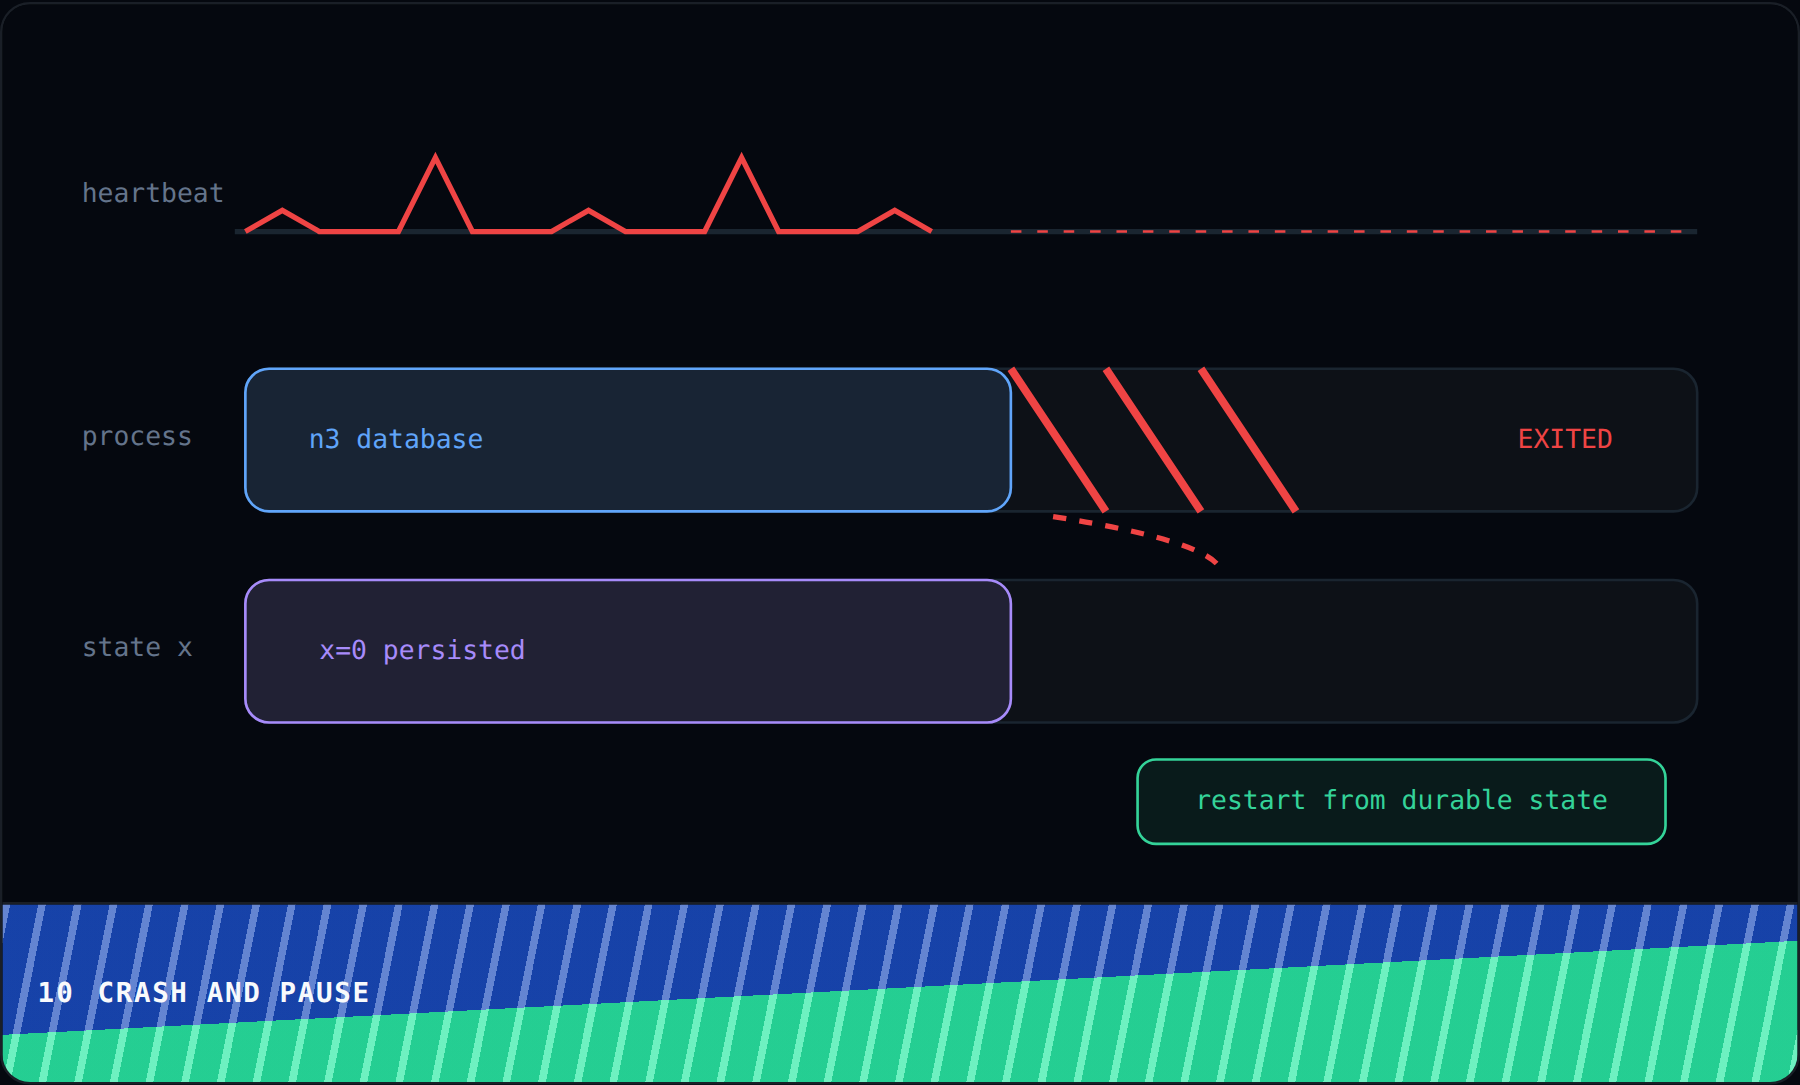Image resolution: width=1800 pixels, height=1085 pixels.
Task: Click the process row label
Action: point(137,437)
